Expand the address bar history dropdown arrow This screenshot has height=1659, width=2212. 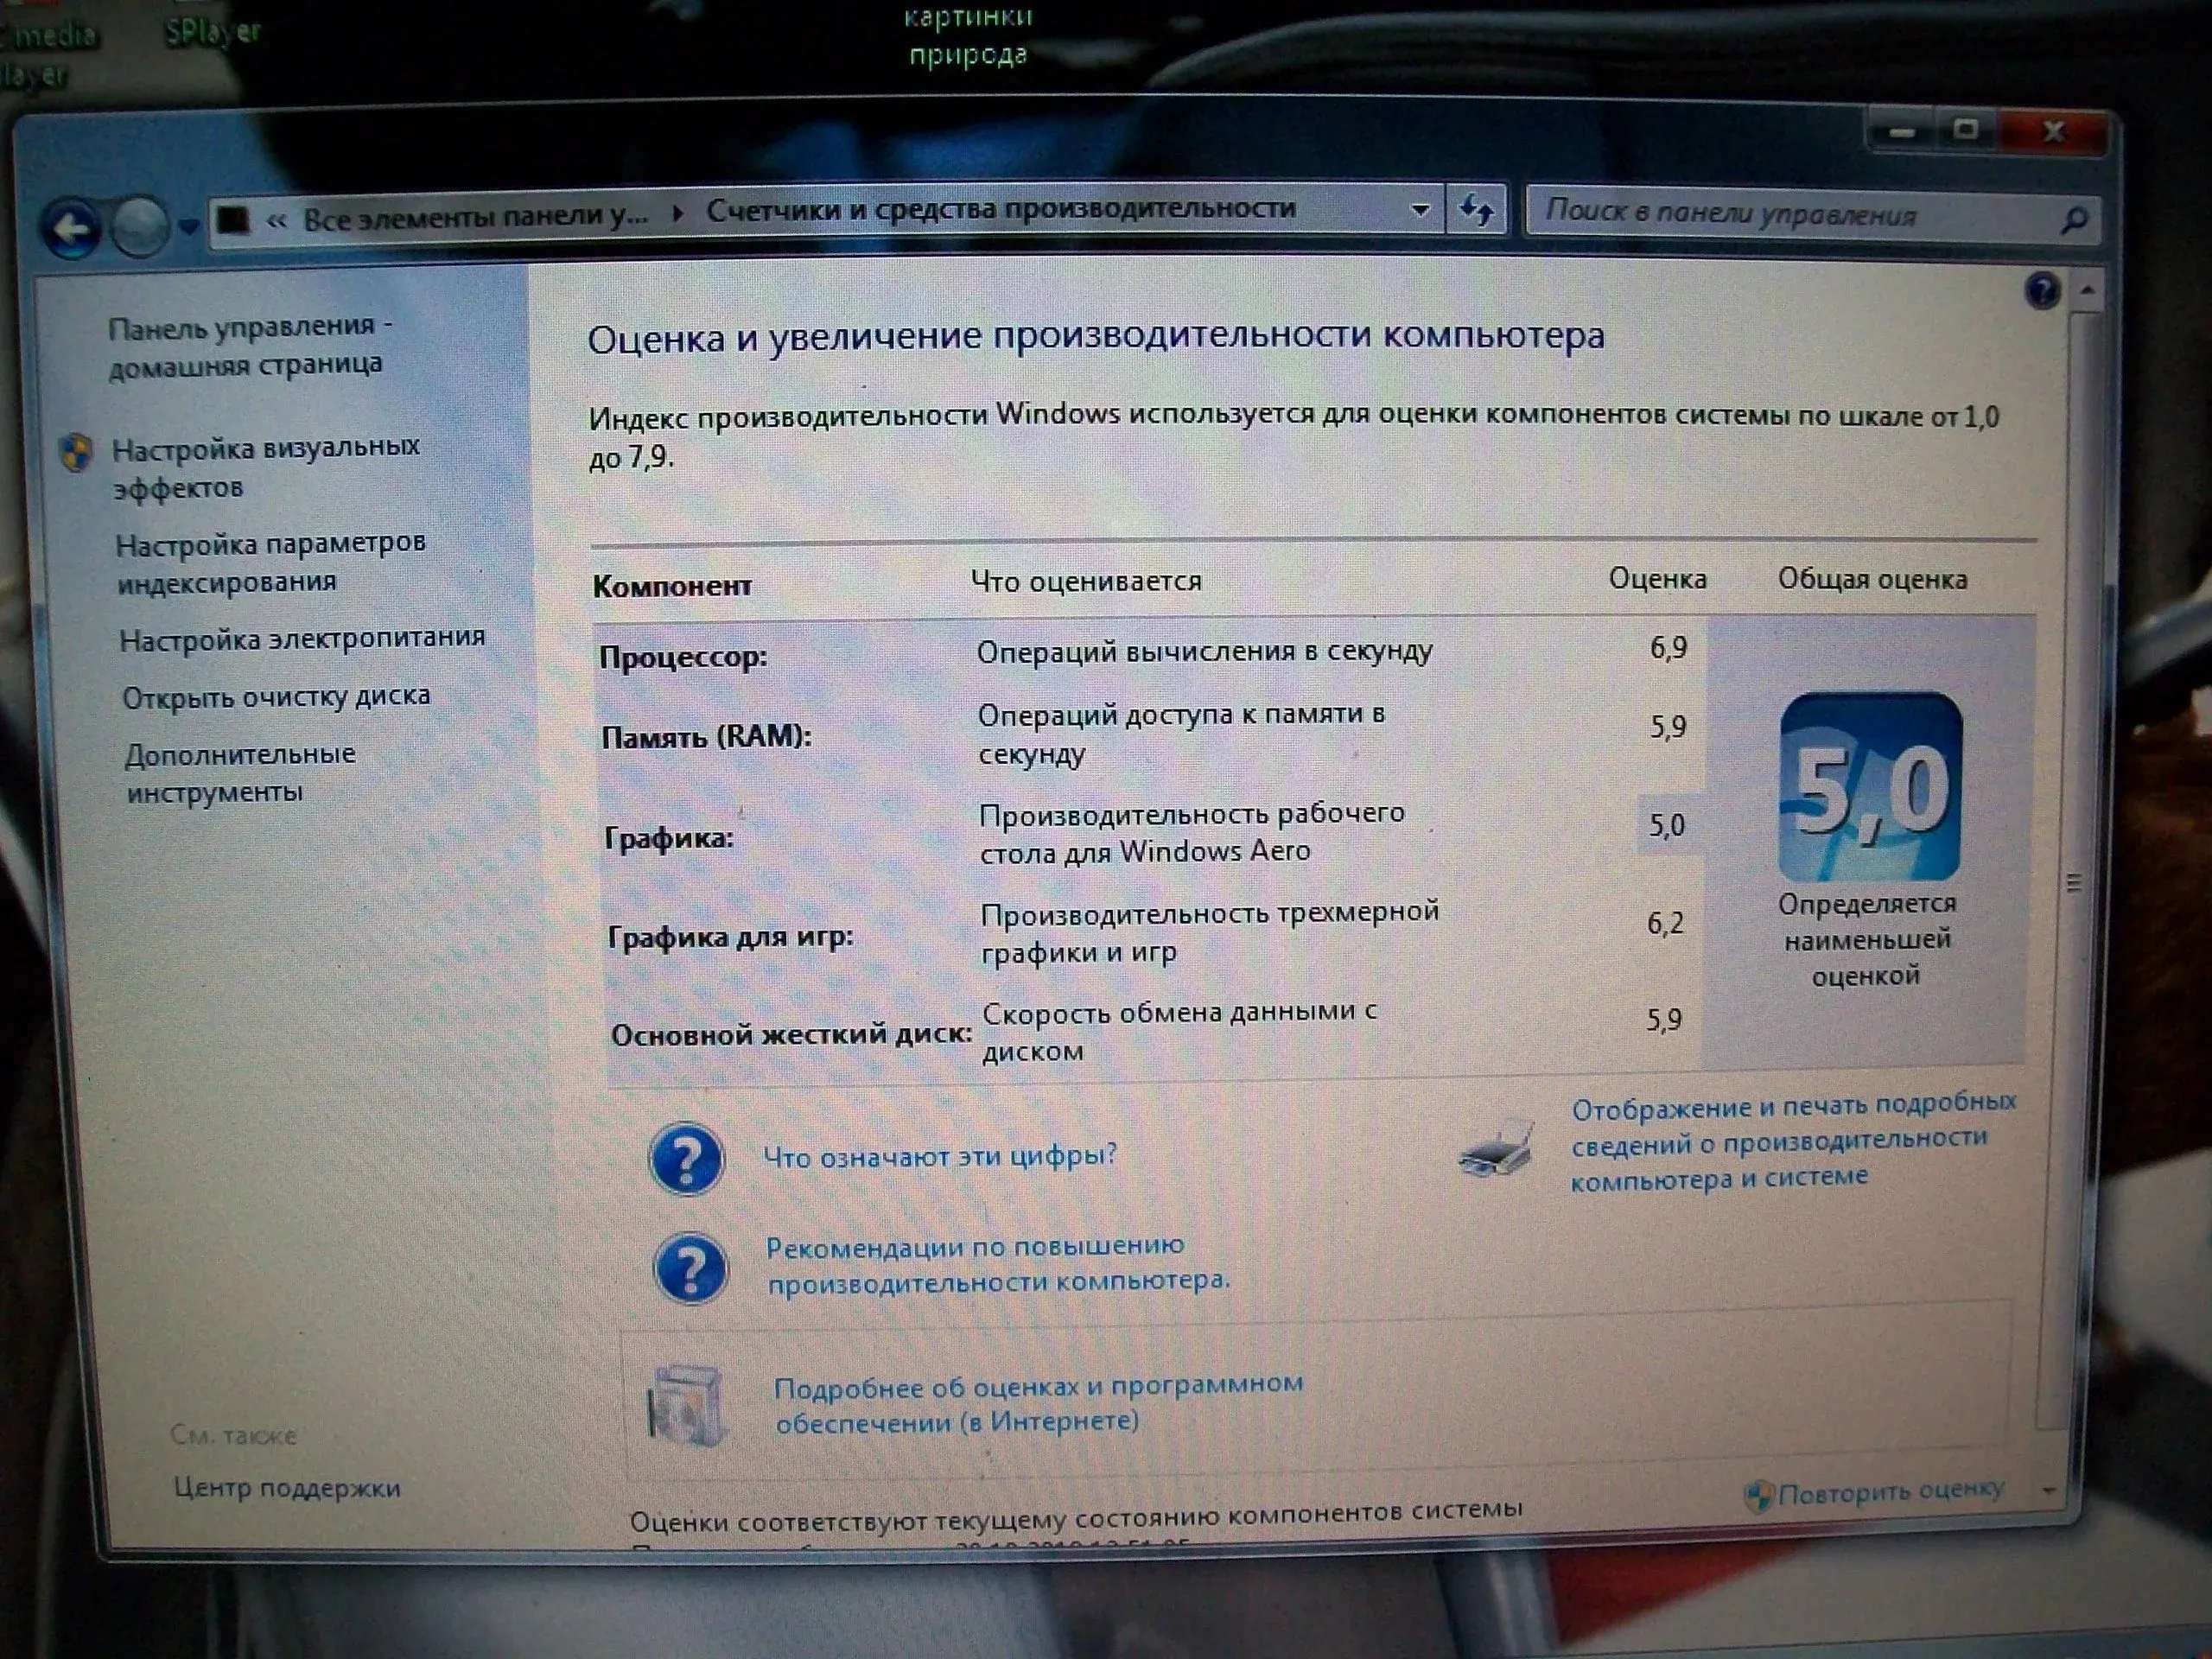1419,210
